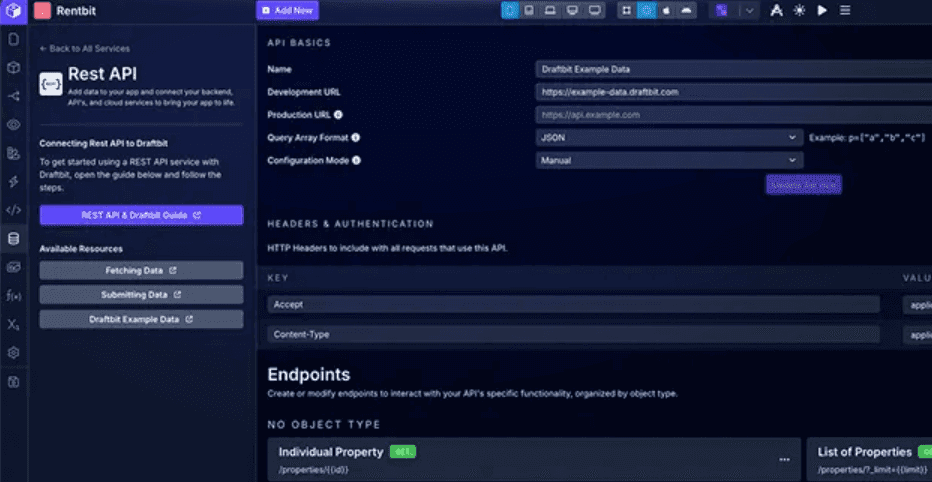The height and width of the screenshot is (482, 932).
Task: Click the Endpoints heading
Action: point(308,374)
